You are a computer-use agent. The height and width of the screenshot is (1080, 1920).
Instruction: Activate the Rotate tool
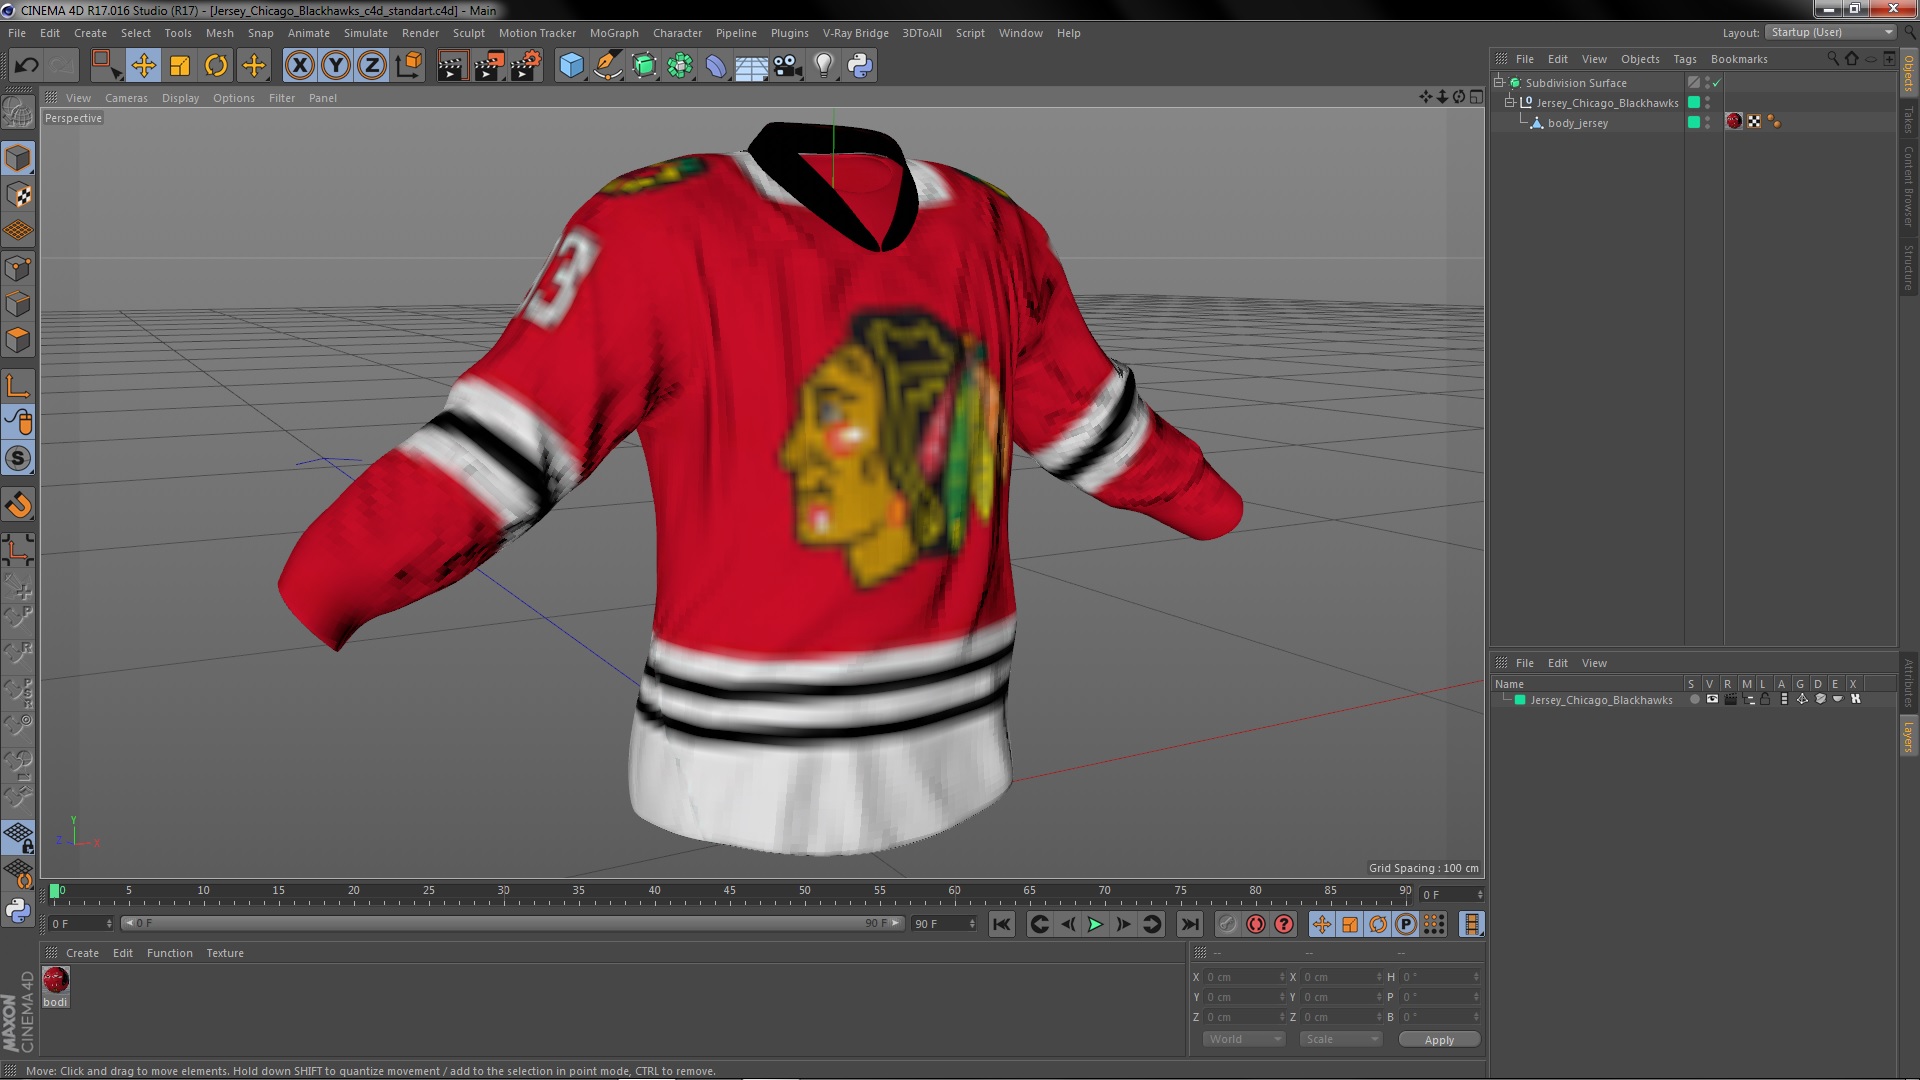click(216, 66)
